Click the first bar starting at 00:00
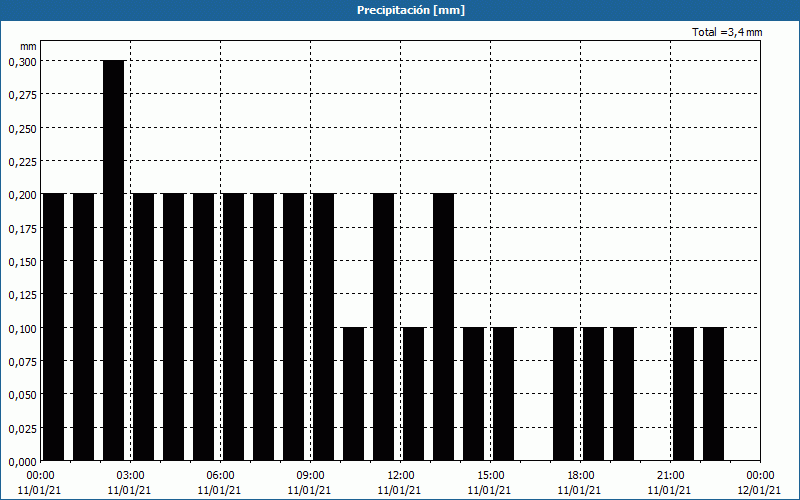Viewport: 800px width, 500px height. [x=54, y=327]
